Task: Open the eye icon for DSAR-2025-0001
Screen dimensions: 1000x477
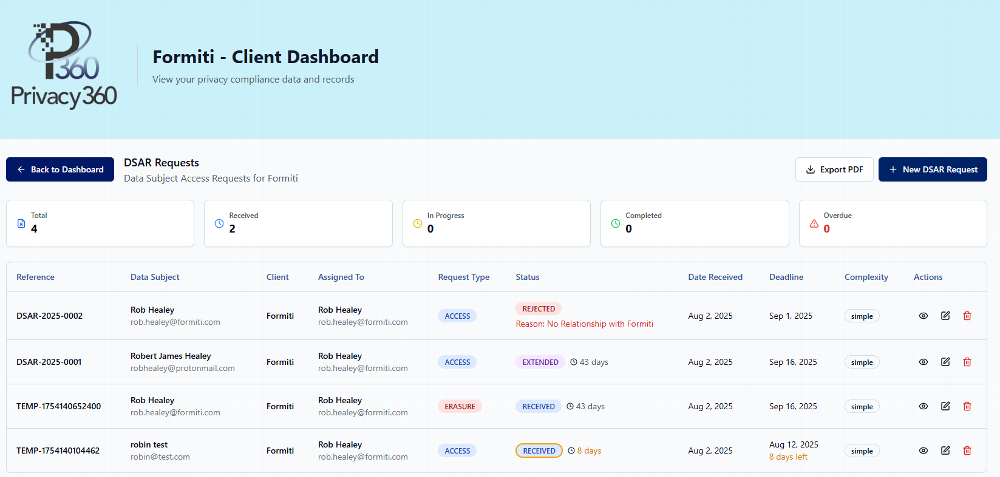Action: pos(923,362)
